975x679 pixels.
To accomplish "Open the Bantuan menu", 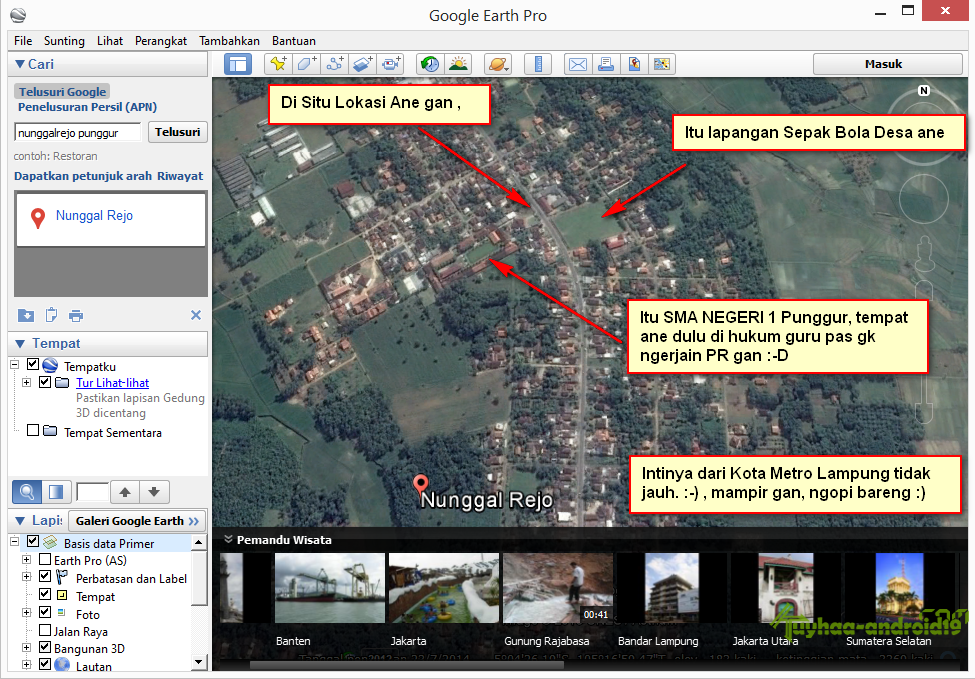I will (x=293, y=40).
